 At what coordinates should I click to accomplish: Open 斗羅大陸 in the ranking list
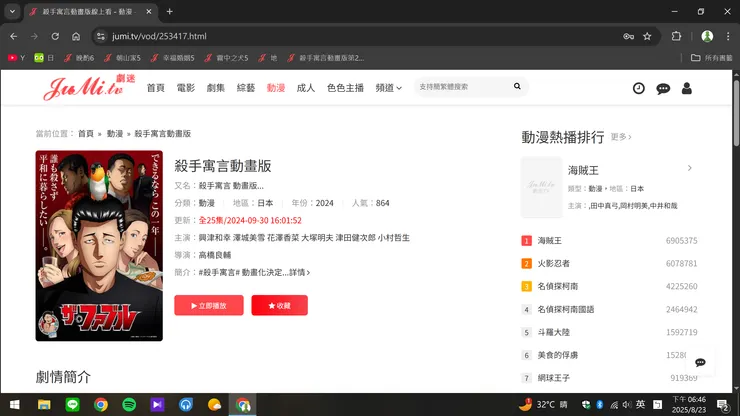pos(554,332)
